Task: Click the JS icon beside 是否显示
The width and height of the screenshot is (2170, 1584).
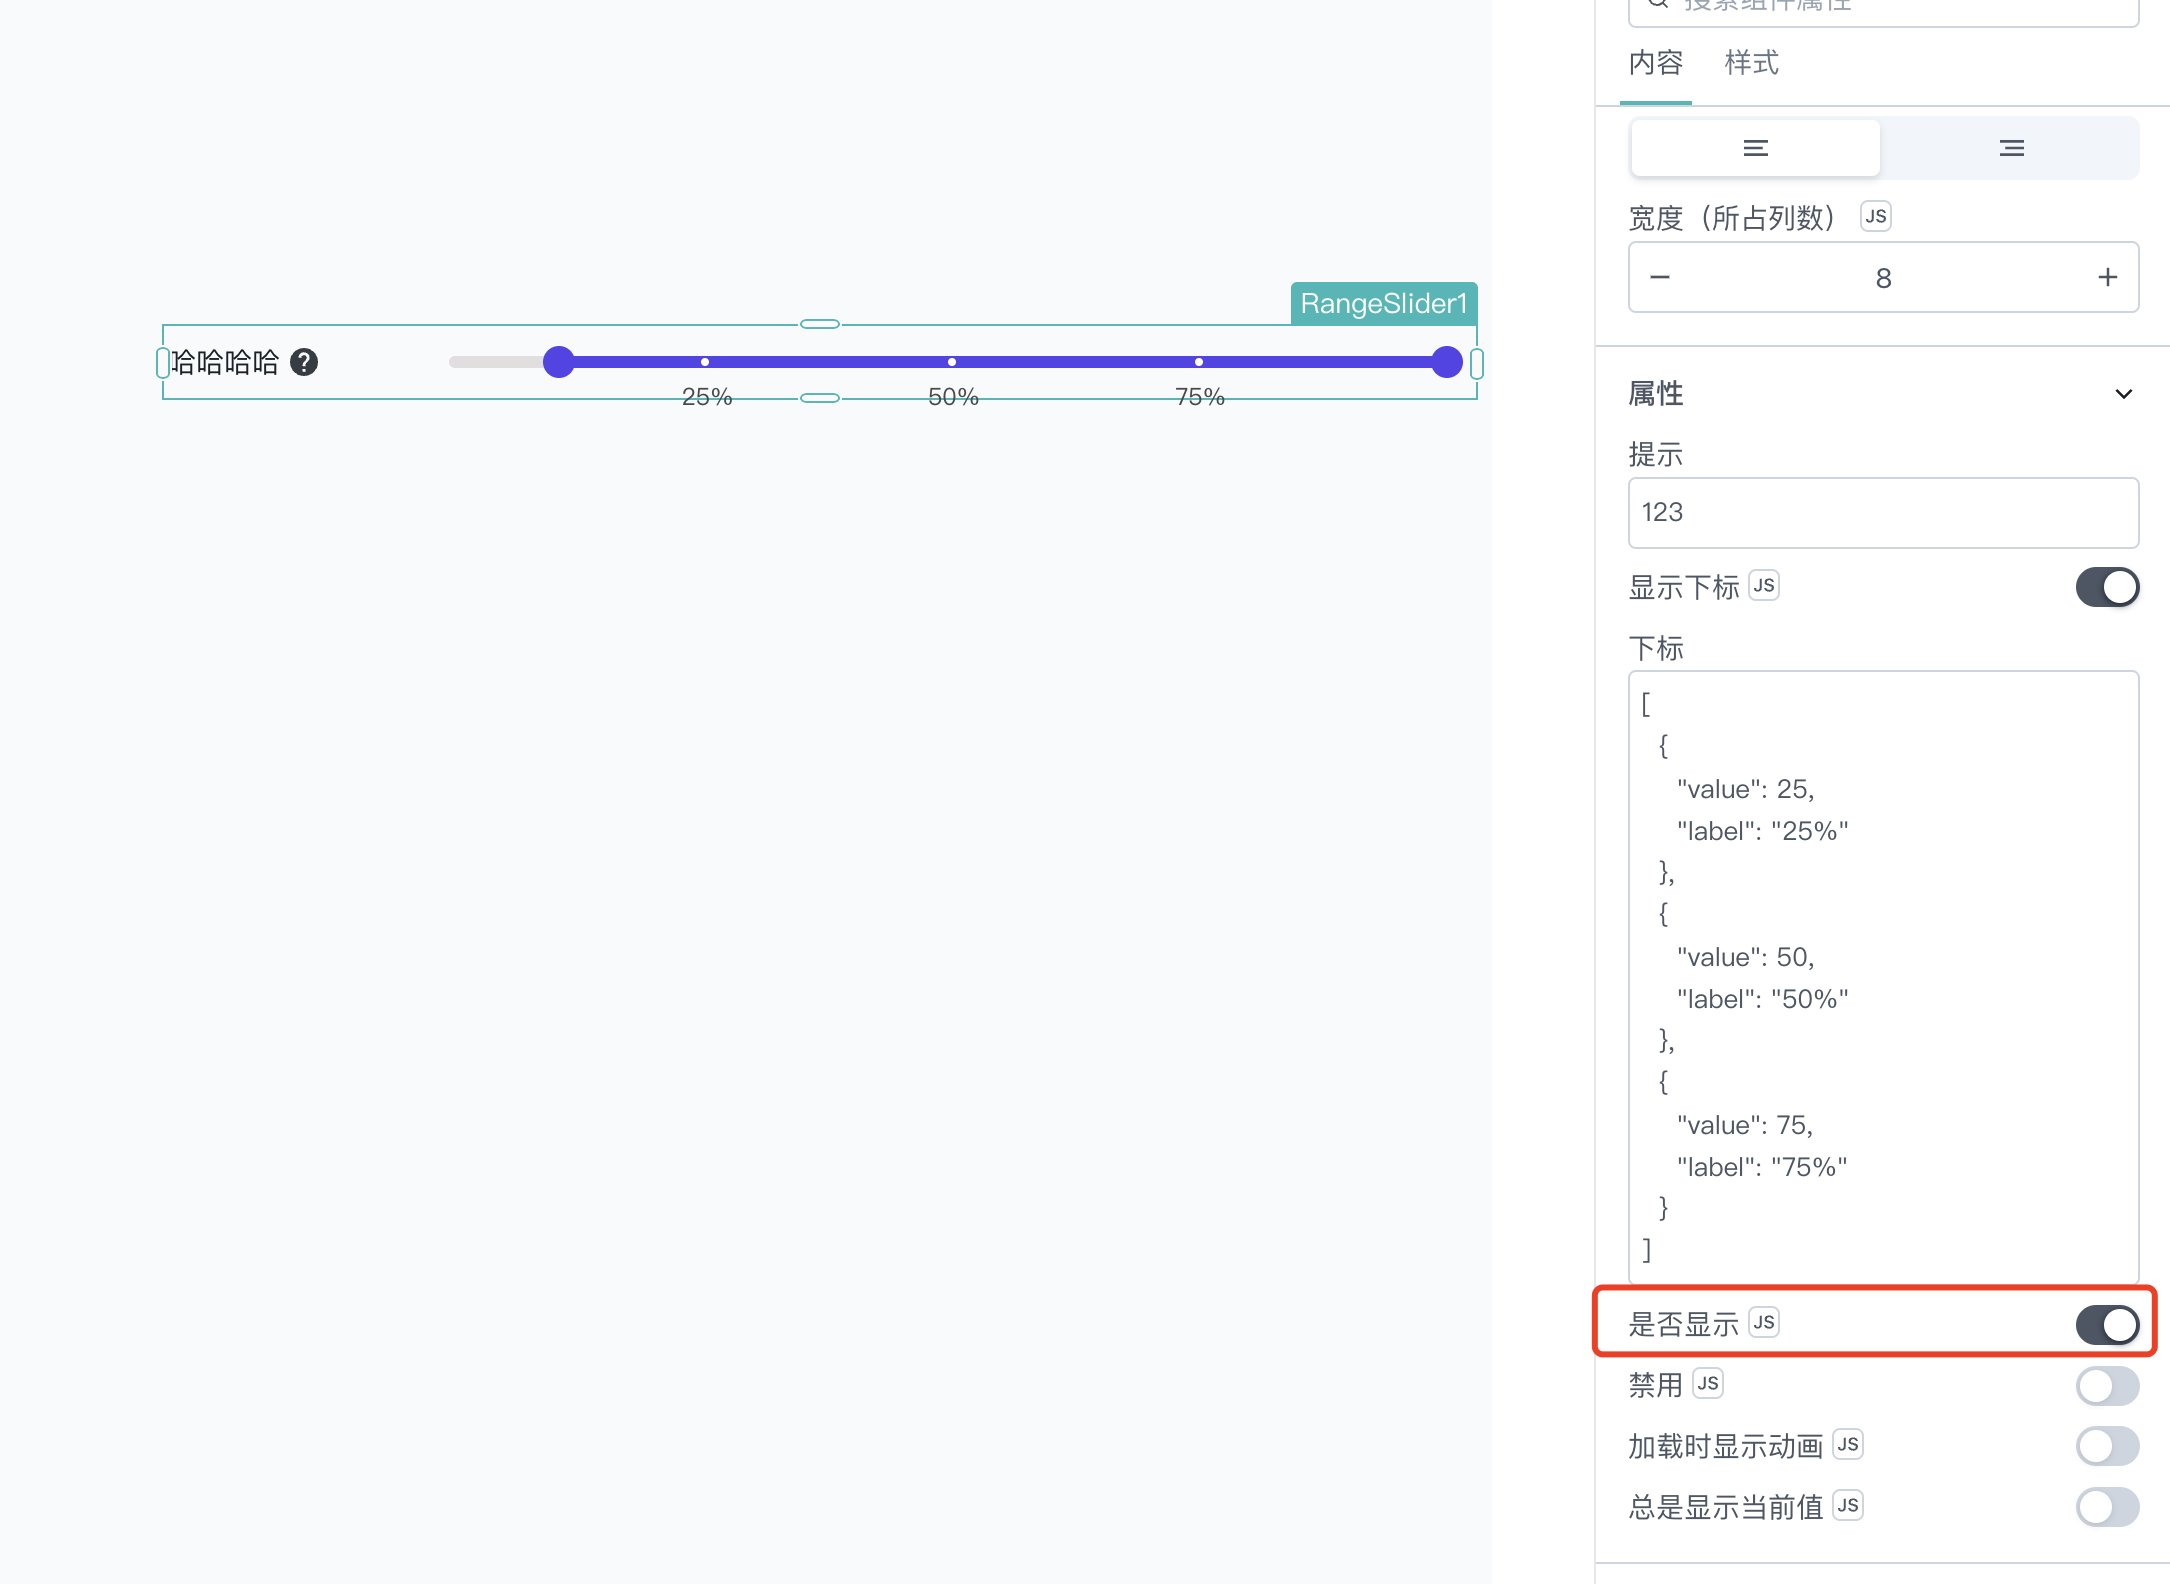Action: coord(1764,1322)
